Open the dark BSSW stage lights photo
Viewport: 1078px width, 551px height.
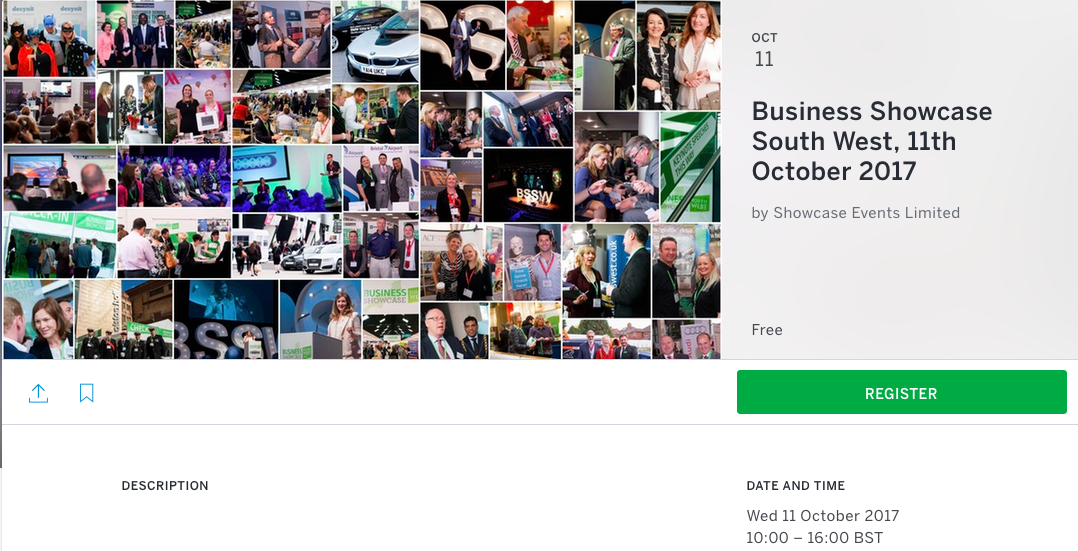coord(528,185)
